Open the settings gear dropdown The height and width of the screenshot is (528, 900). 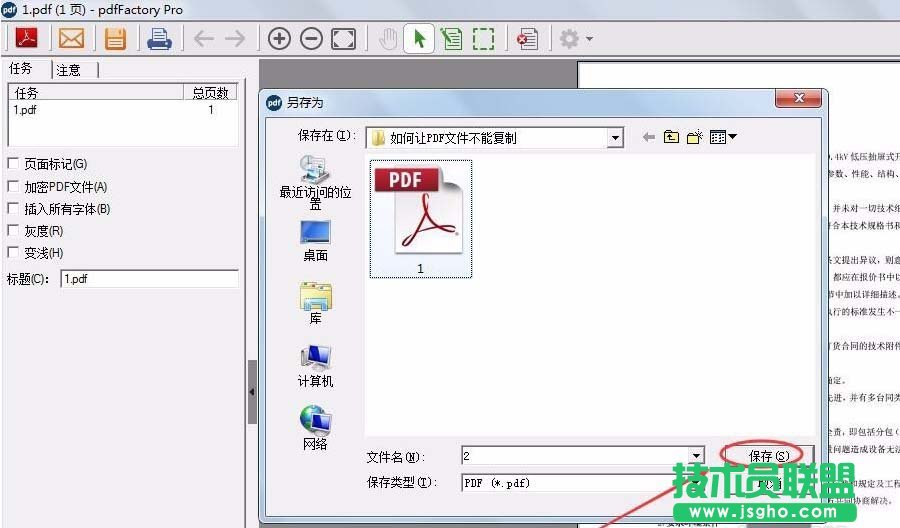(576, 39)
